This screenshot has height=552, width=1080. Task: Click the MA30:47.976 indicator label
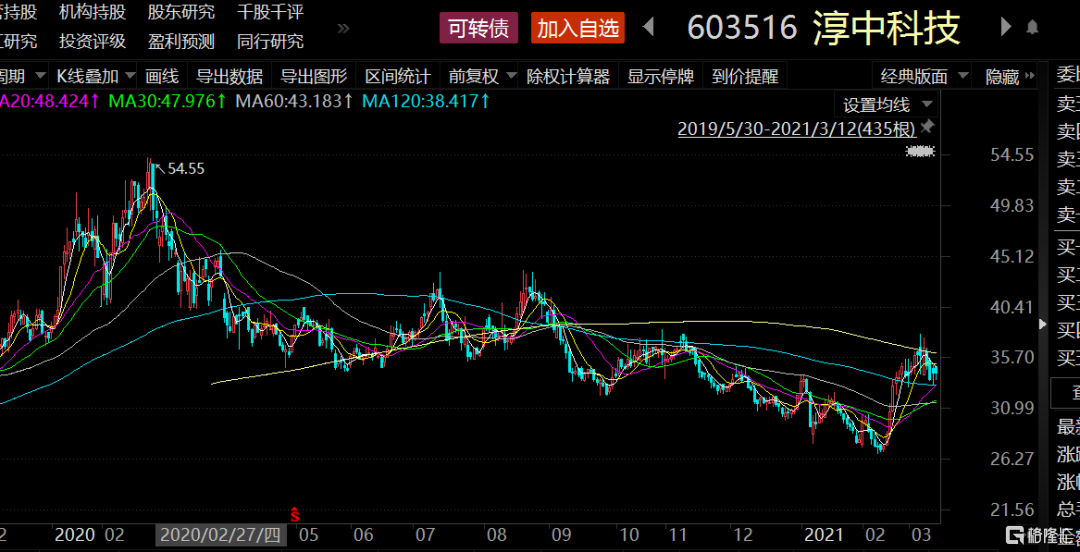(x=167, y=102)
